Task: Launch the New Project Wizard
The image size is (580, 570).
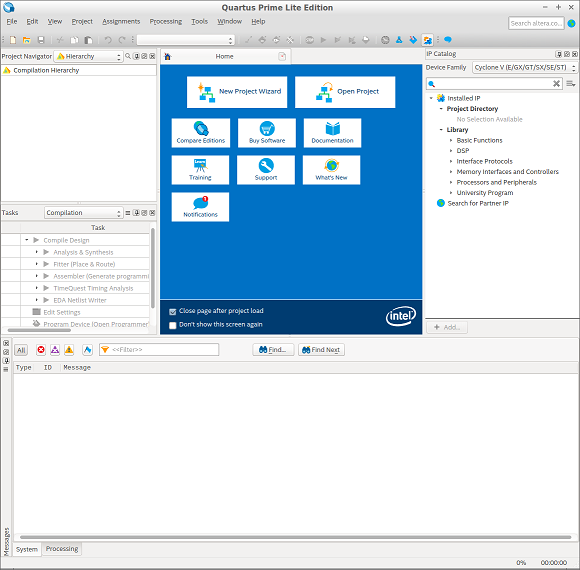Action: pos(237,92)
